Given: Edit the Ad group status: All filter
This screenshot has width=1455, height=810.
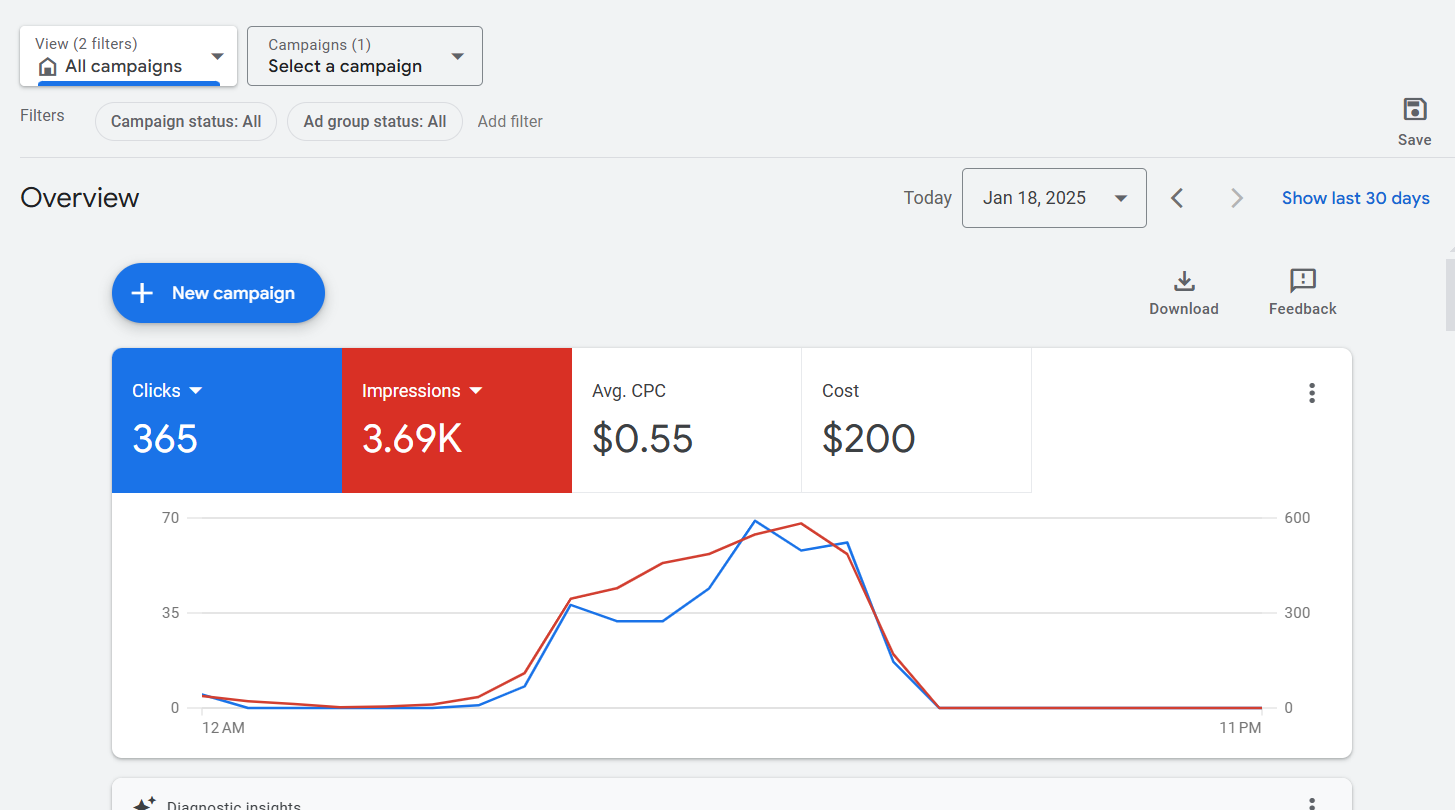Looking at the screenshot, I should (375, 122).
